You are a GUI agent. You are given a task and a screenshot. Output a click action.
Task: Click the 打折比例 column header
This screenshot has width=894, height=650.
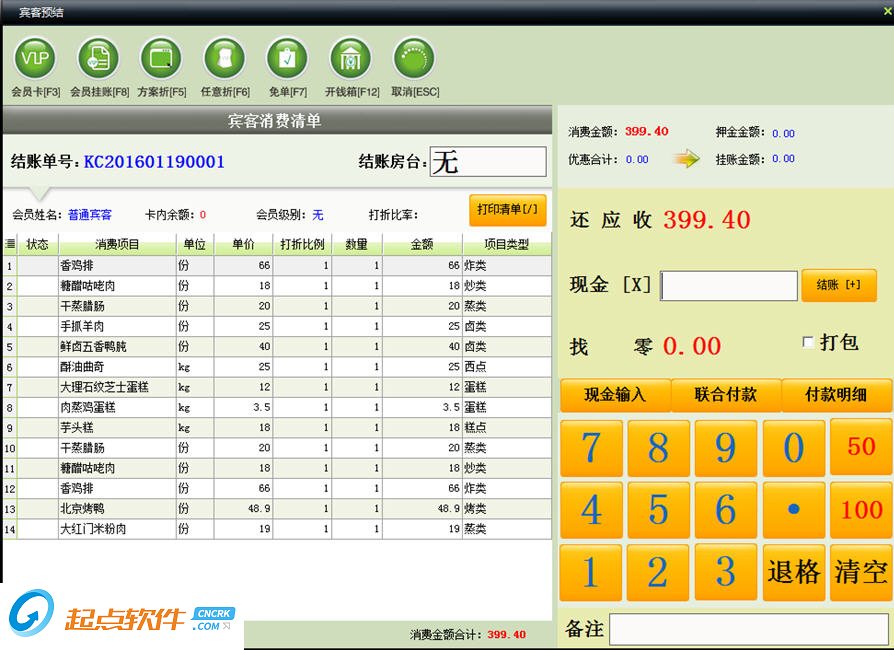302,244
